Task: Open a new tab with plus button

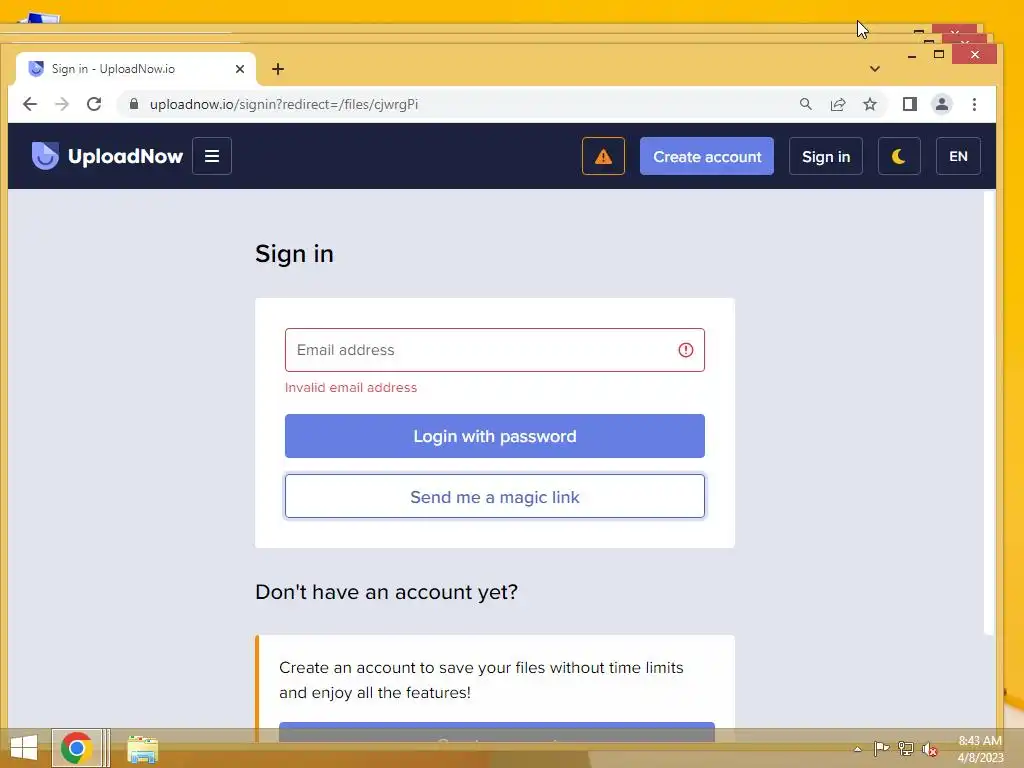Action: (278, 69)
